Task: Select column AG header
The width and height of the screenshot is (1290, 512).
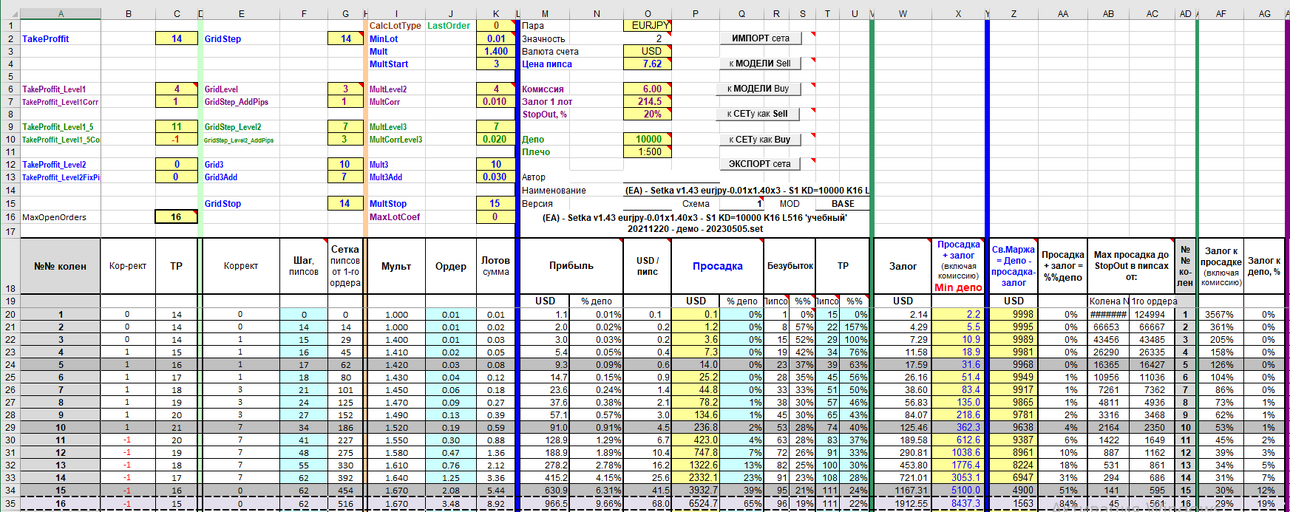Action: pos(1265,13)
